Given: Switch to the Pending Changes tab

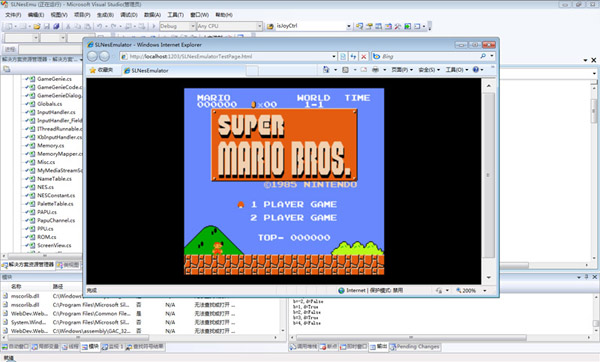Looking at the screenshot, I should 414,347.
